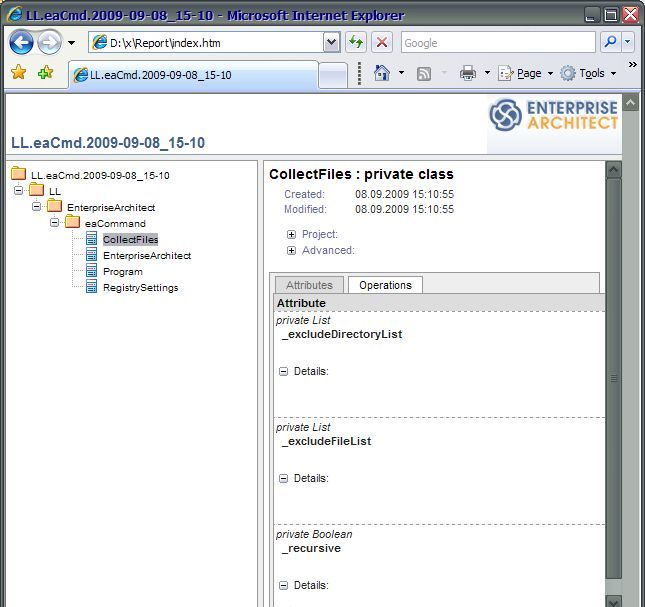Select the eaCommand folder
Image resolution: width=645 pixels, height=607 pixels.
click(x=115, y=224)
